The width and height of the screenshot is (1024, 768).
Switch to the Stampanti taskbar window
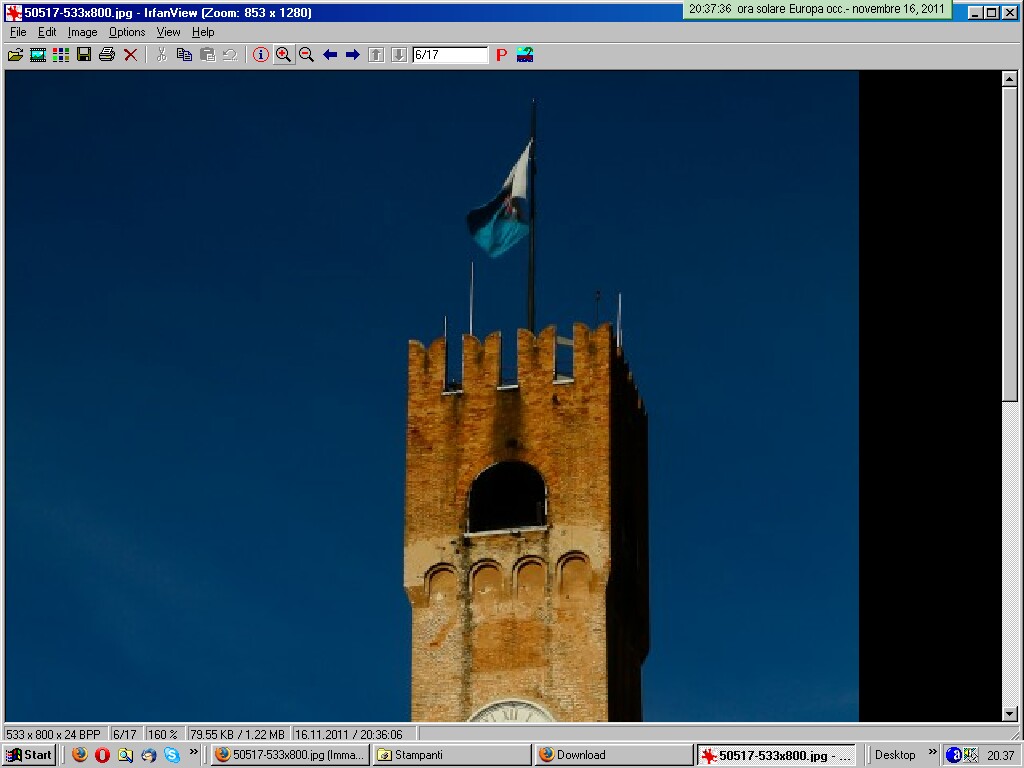click(452, 755)
